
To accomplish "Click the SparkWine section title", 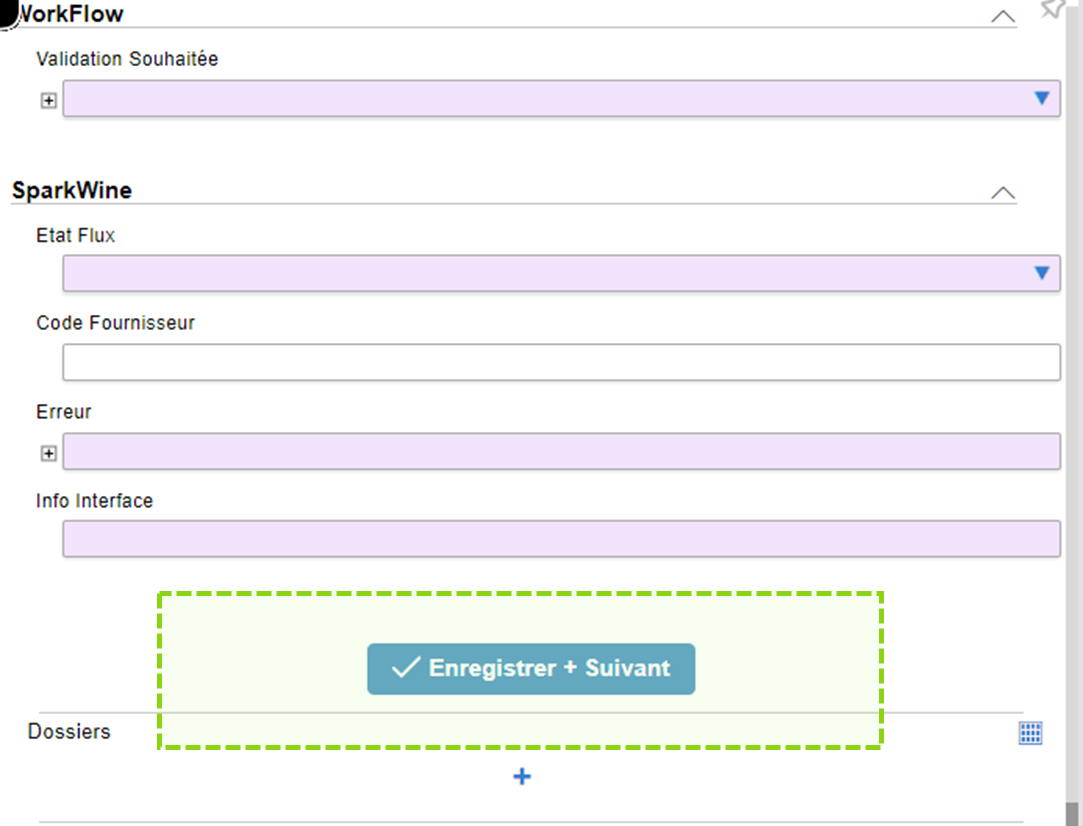I will pos(72,190).
